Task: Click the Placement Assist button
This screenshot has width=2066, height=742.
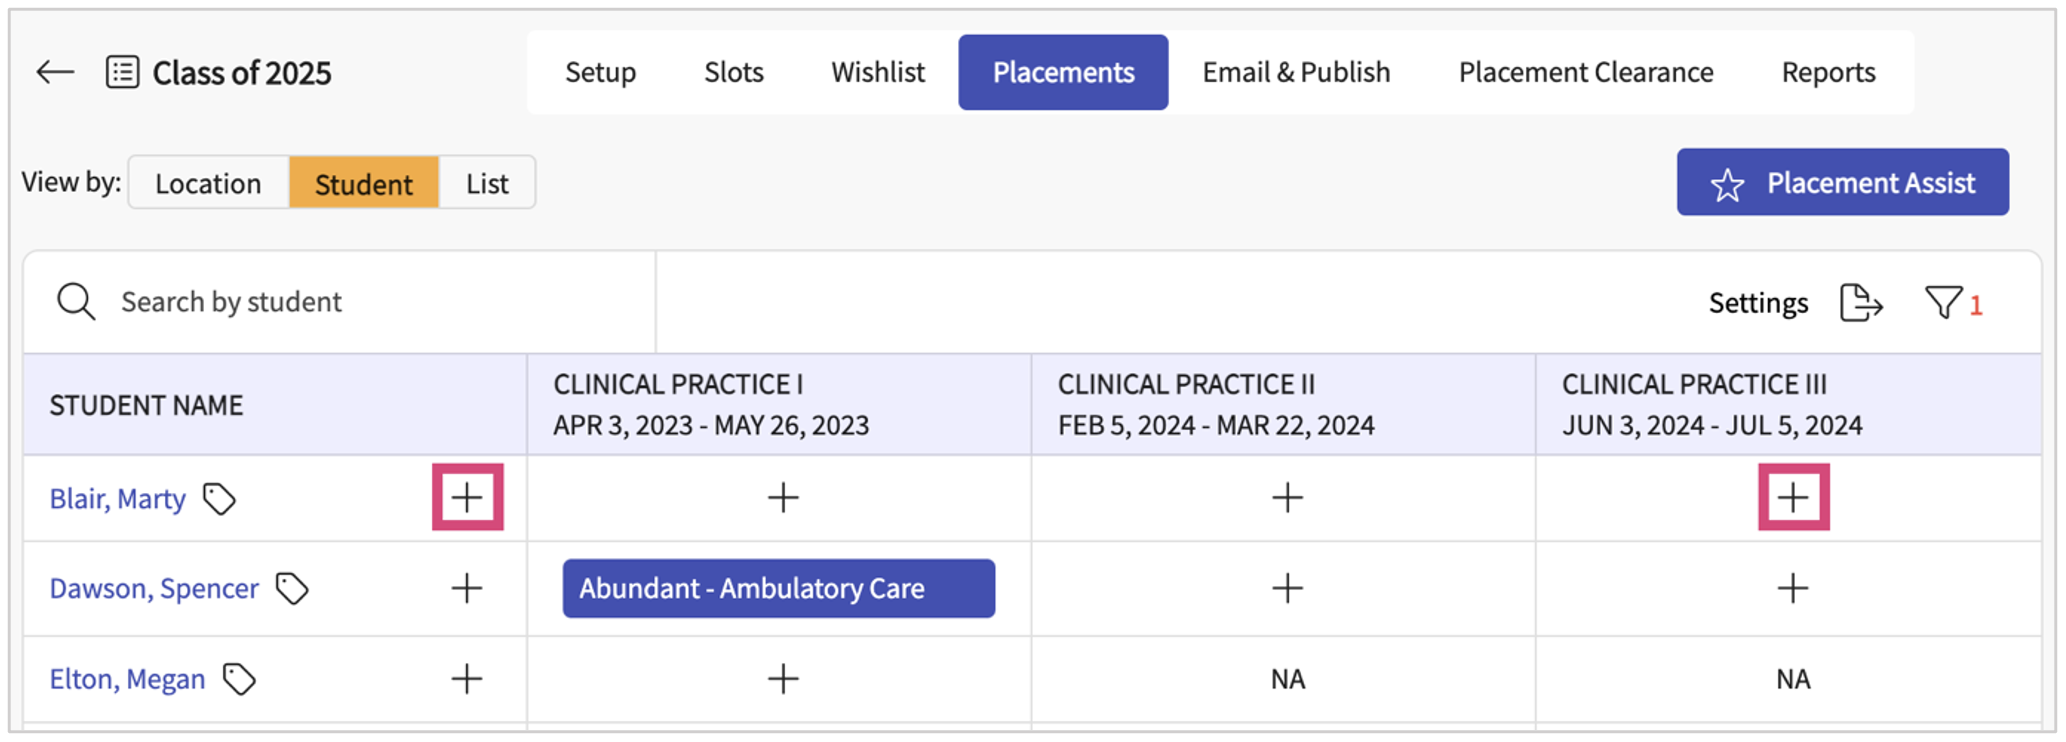Action: 1842,182
